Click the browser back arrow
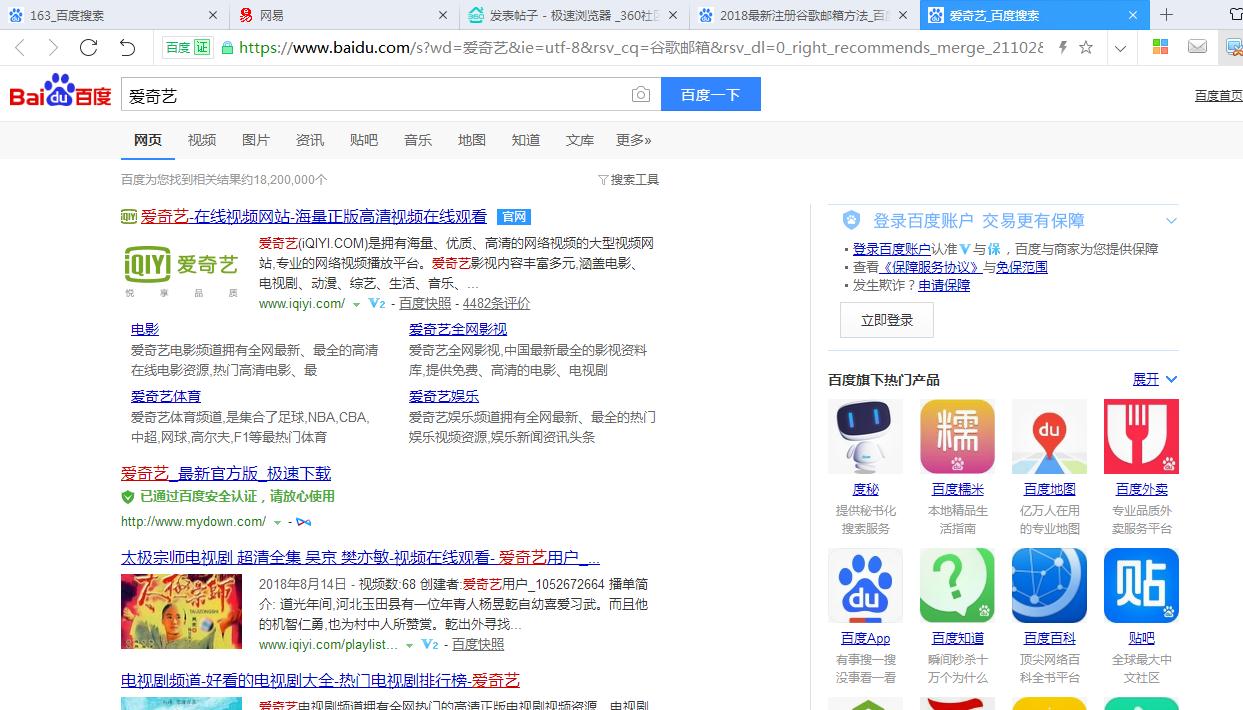Viewport: 1243px width, 710px height. coord(20,47)
